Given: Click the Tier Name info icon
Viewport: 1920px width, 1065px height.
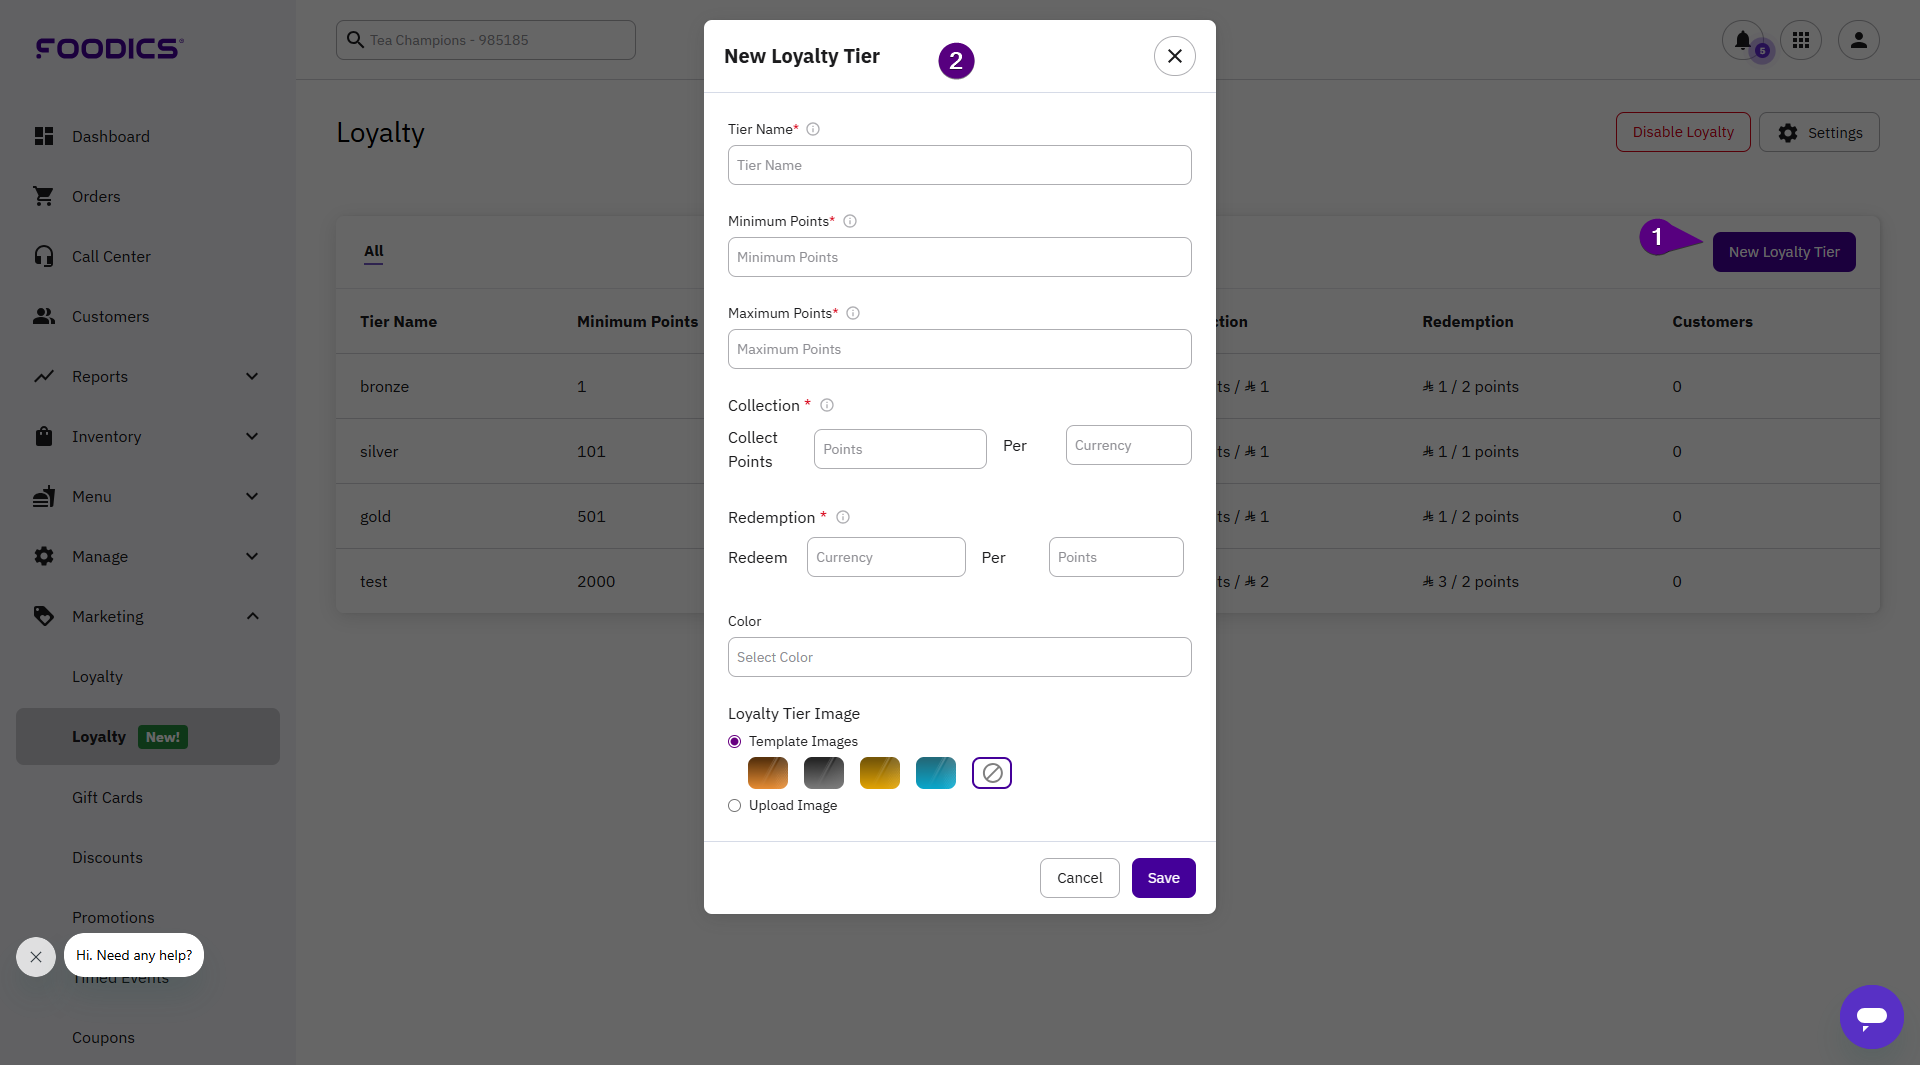Looking at the screenshot, I should tap(813, 129).
